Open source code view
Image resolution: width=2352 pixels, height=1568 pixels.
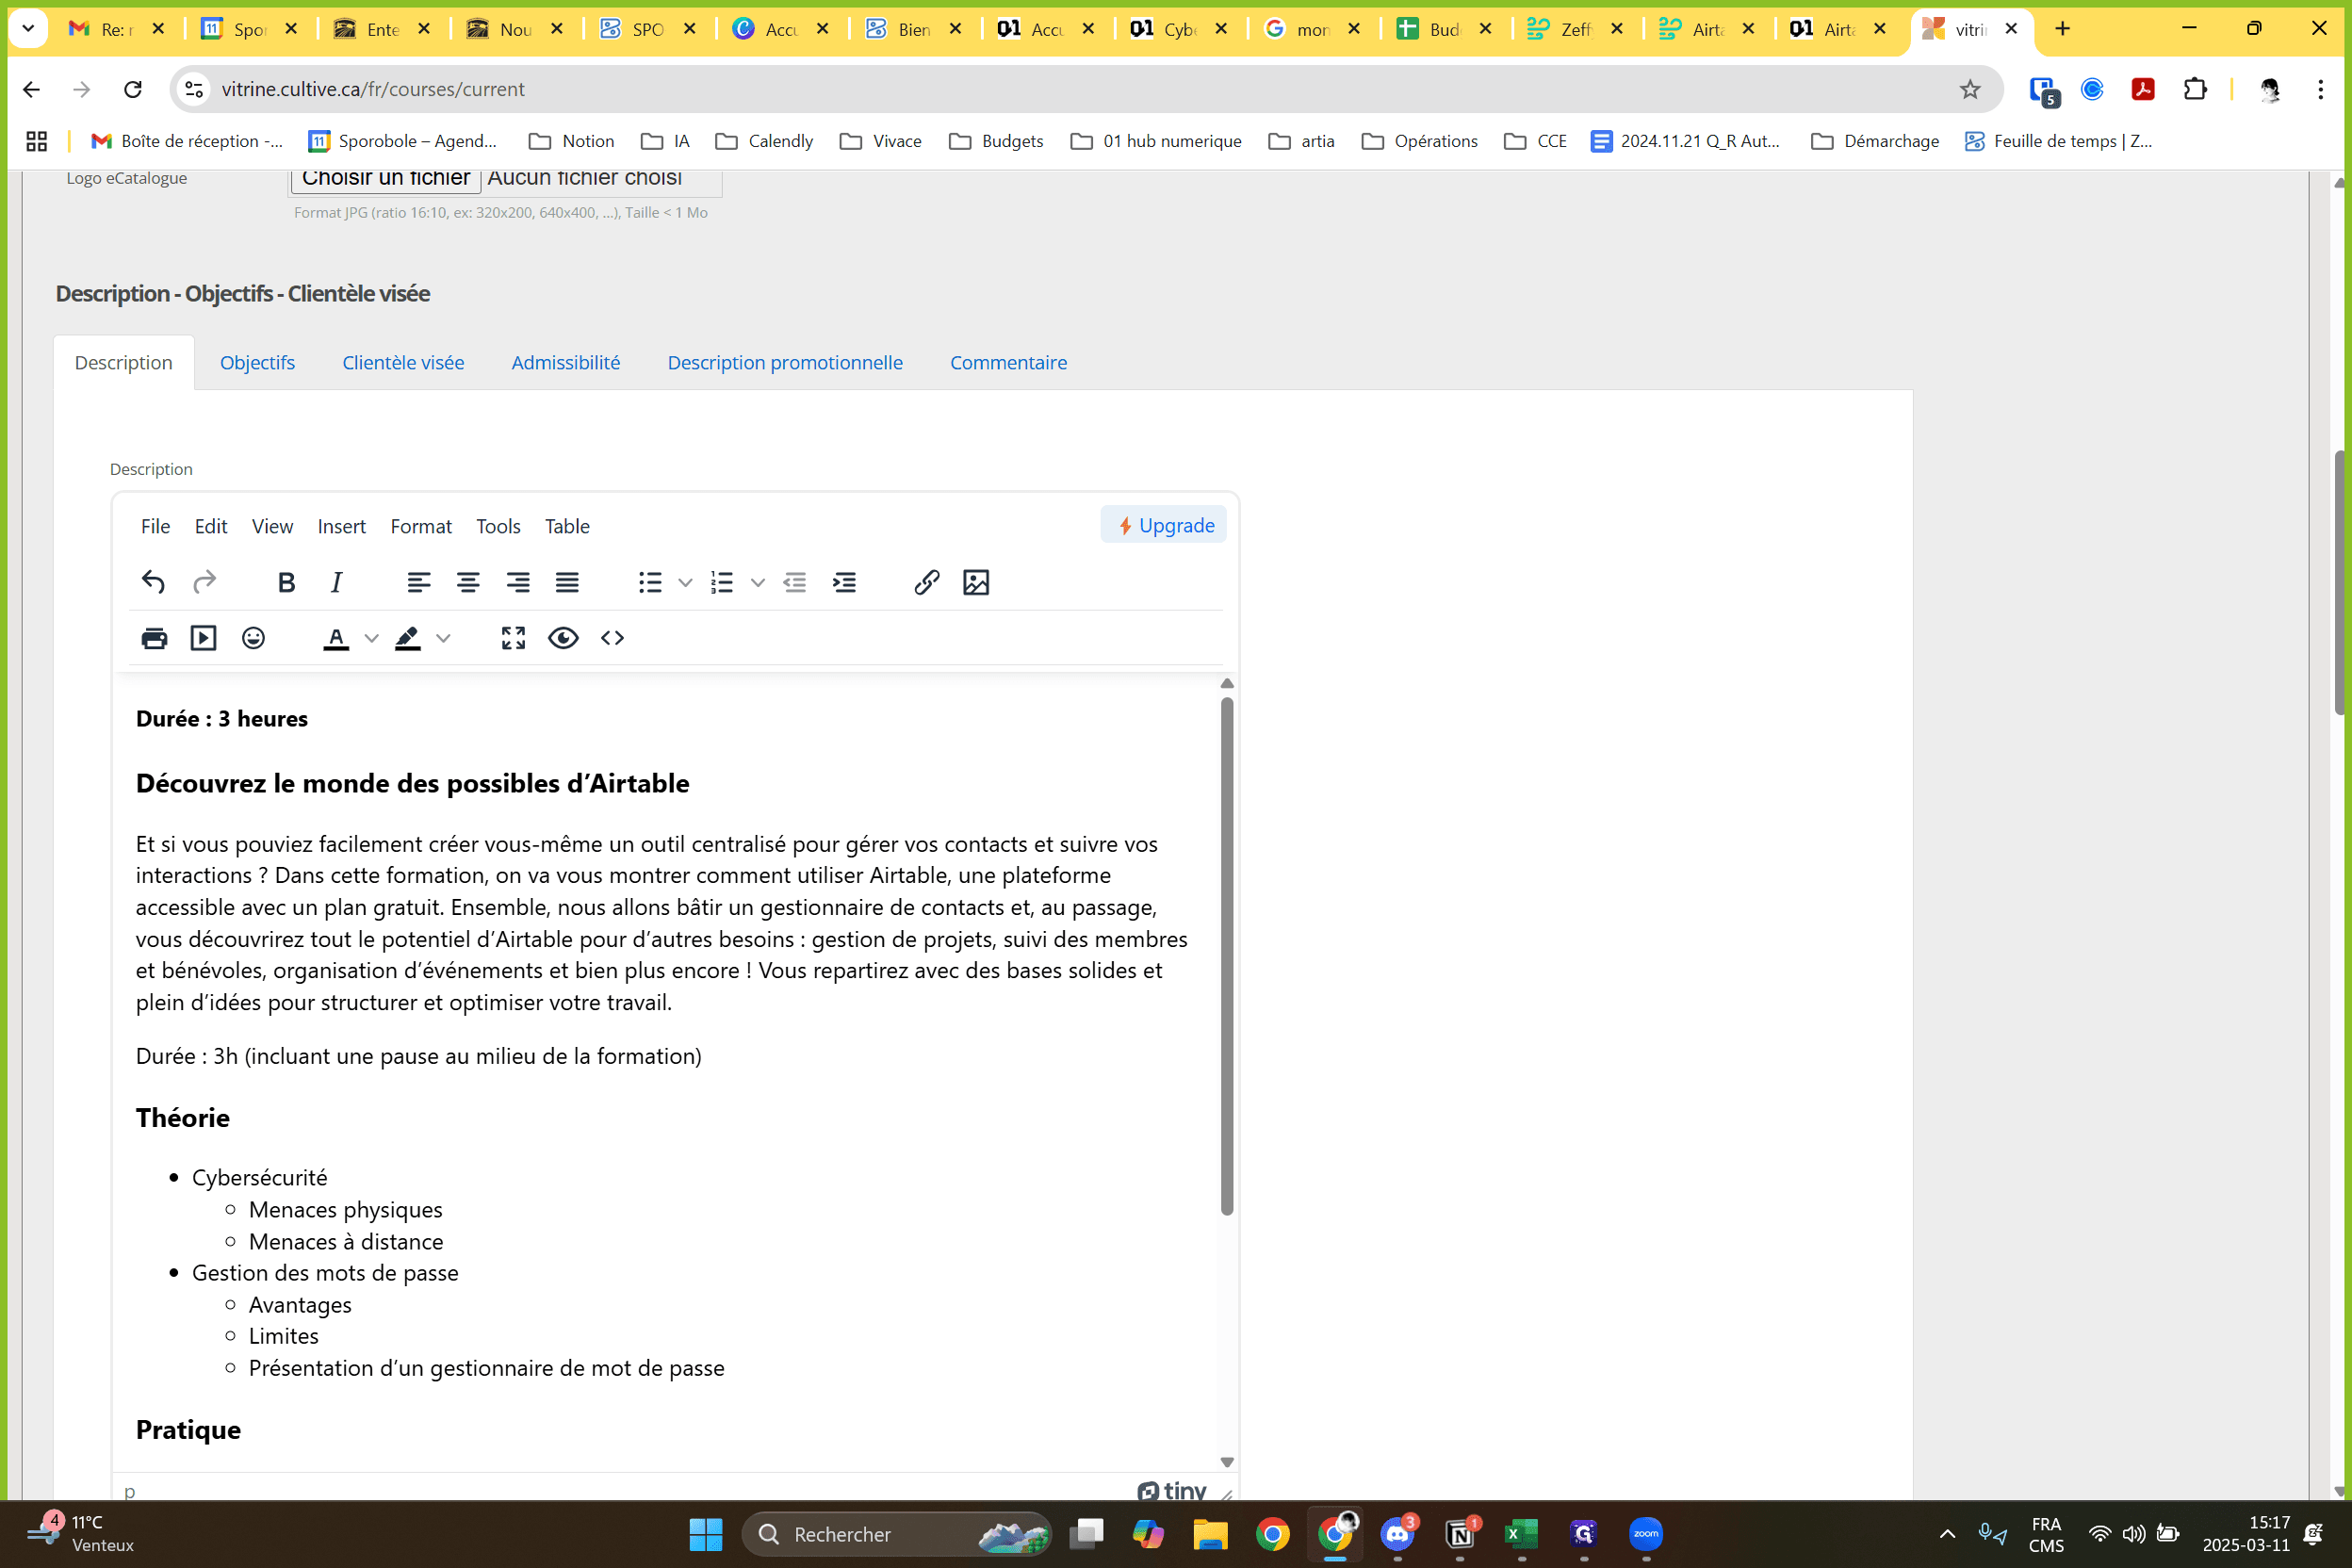click(x=613, y=638)
